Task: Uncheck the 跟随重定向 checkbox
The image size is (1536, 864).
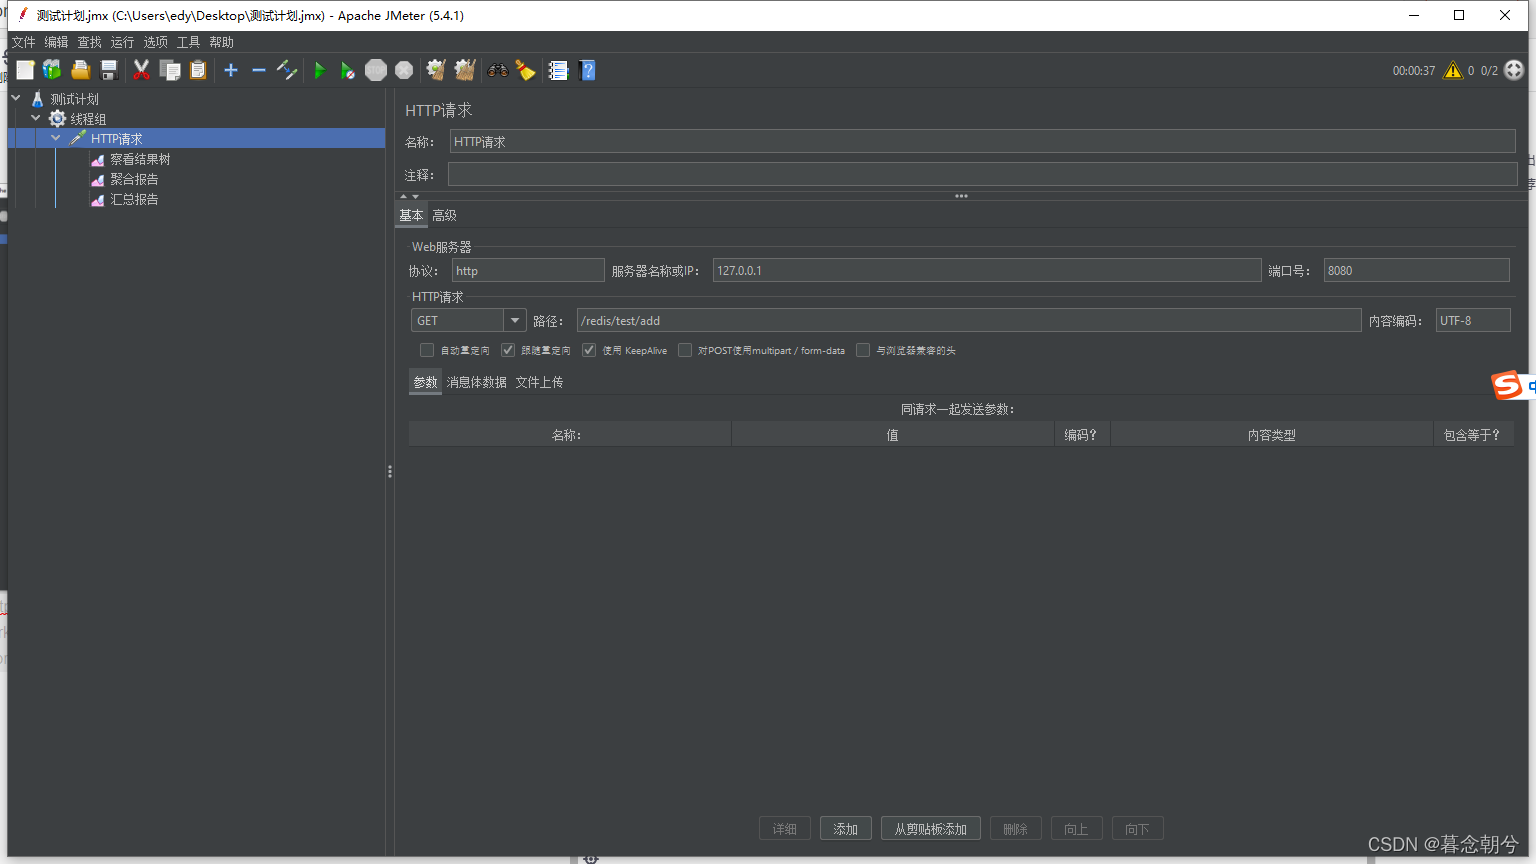Action: coord(508,350)
